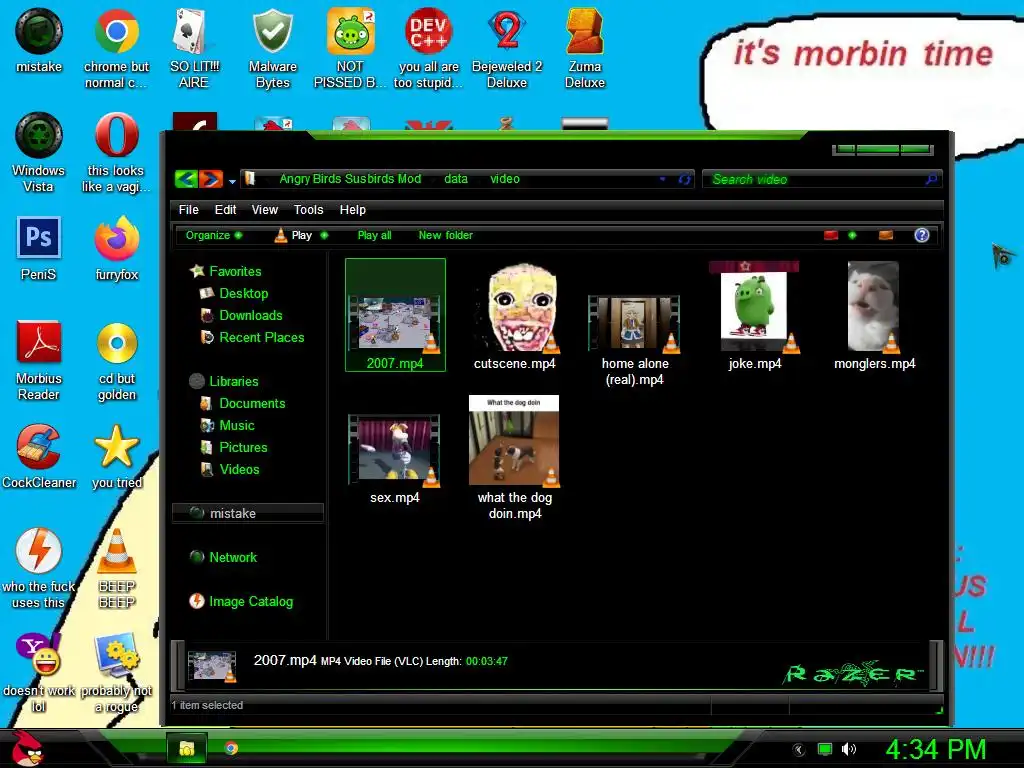Open the Opera 'this looks like' icon
This screenshot has width=1024, height=768.
point(116,153)
